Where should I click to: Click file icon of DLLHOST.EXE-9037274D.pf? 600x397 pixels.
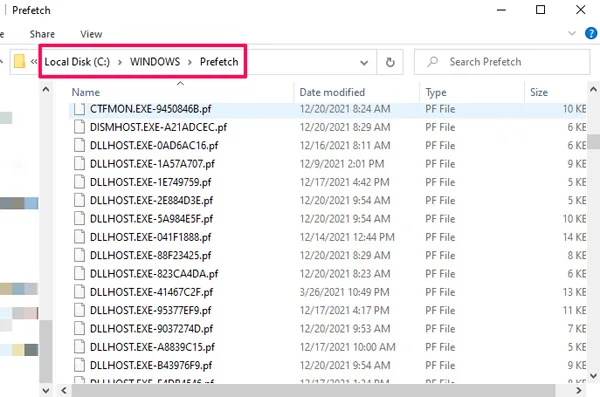coord(79,328)
